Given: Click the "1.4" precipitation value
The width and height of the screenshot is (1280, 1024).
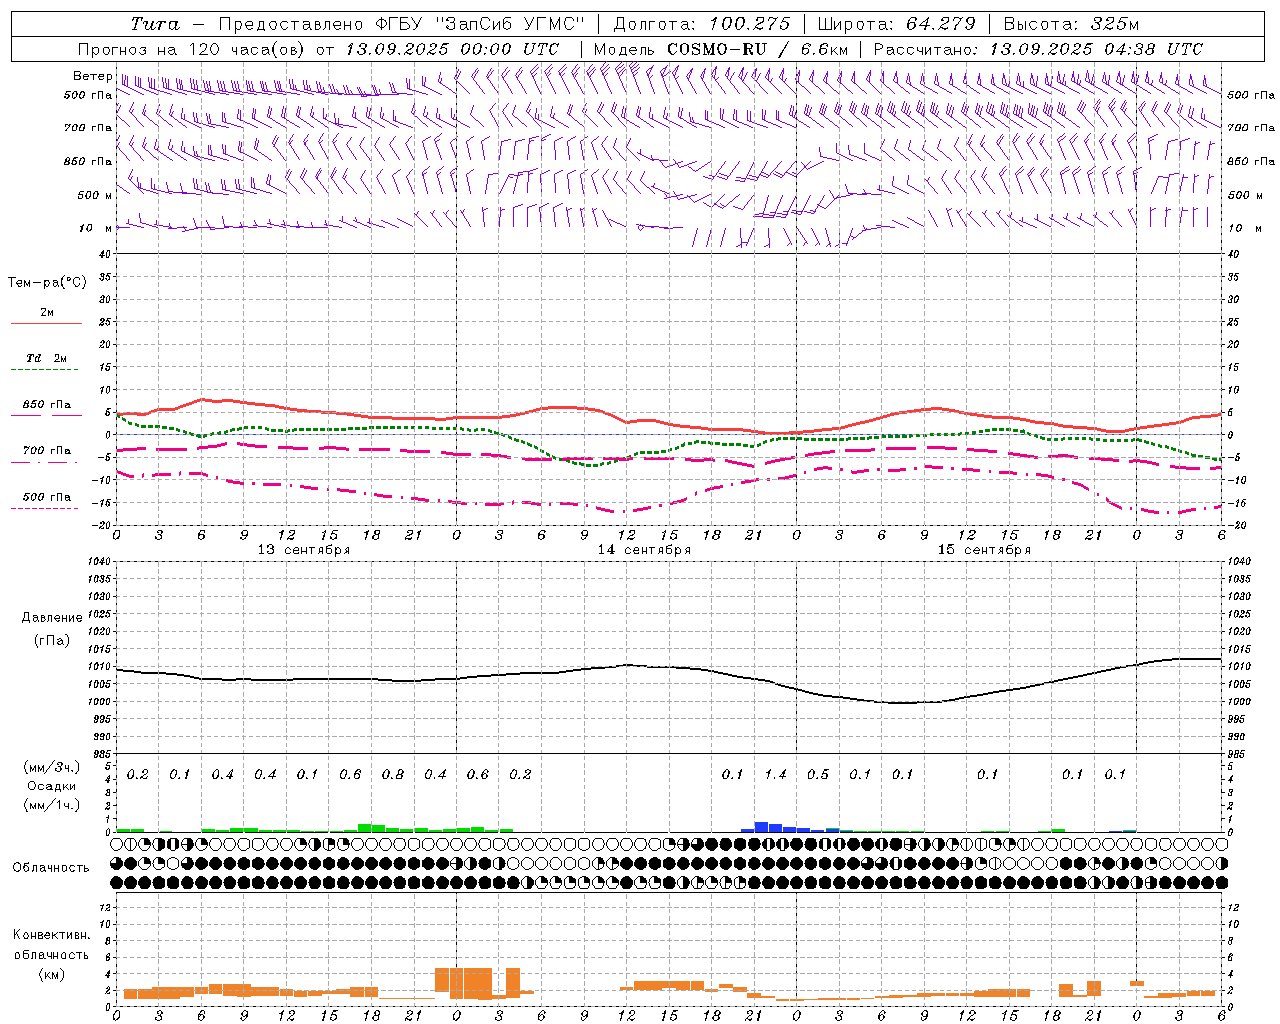Looking at the screenshot, I should [x=775, y=774].
